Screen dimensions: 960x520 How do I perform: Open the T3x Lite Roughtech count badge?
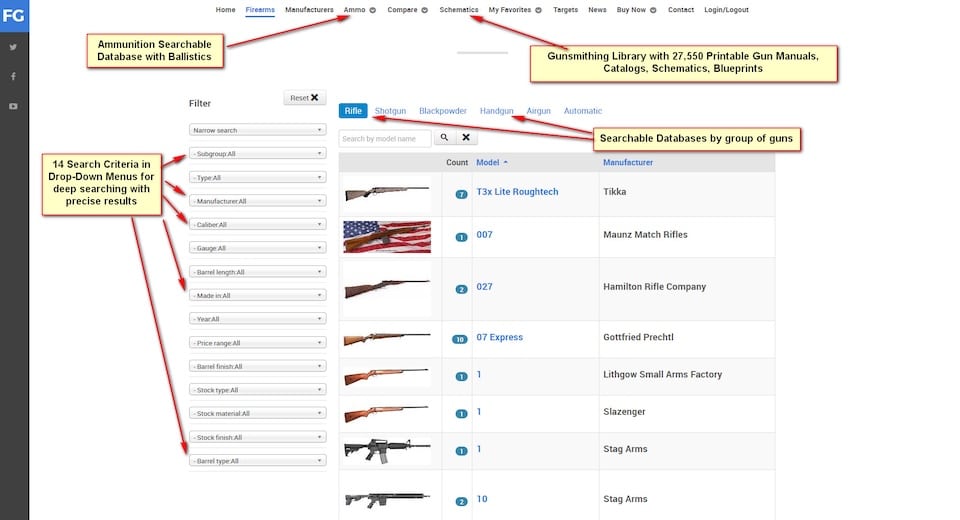pos(461,194)
